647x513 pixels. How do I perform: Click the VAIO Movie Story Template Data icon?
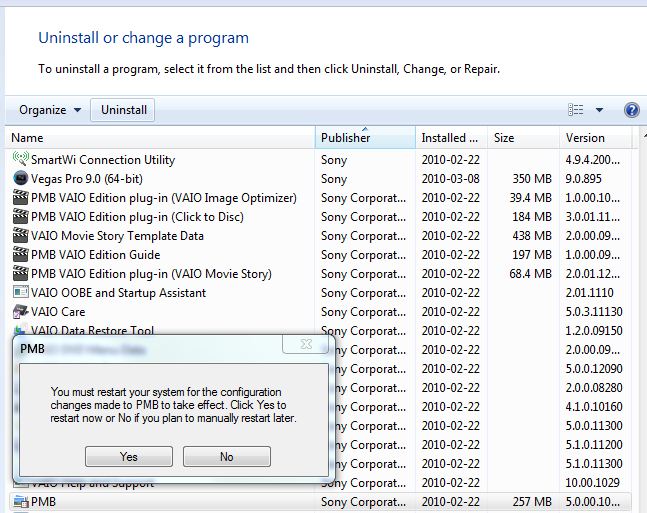20,235
